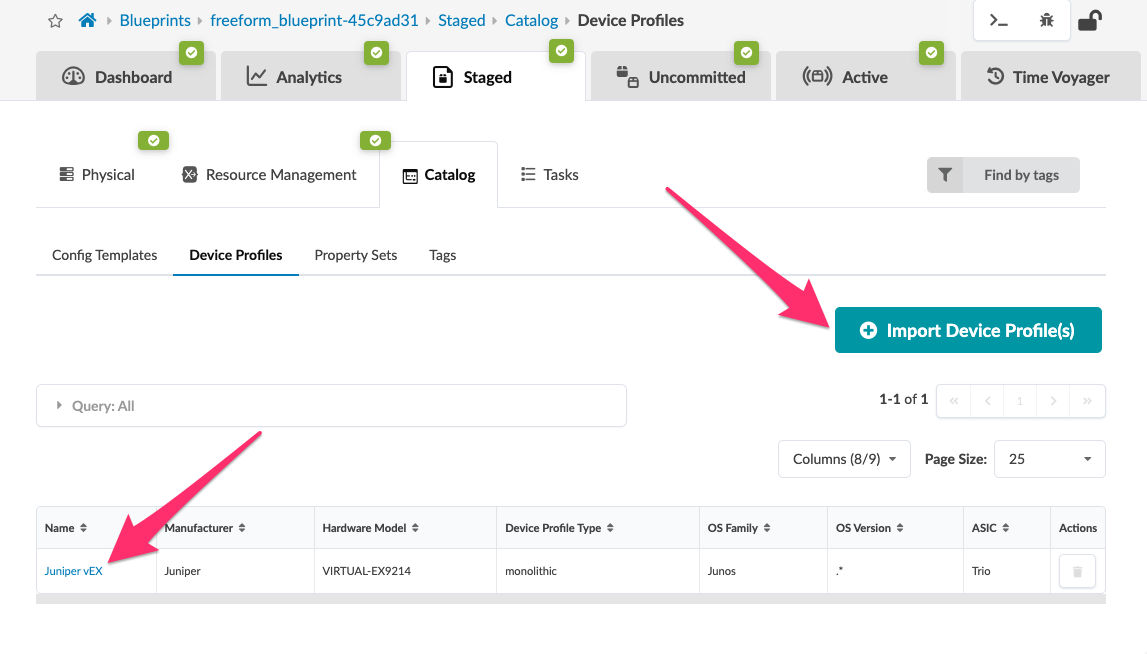The height and width of the screenshot is (654, 1147).
Task: Open the Page Size 25 dropdown
Action: 1049,459
